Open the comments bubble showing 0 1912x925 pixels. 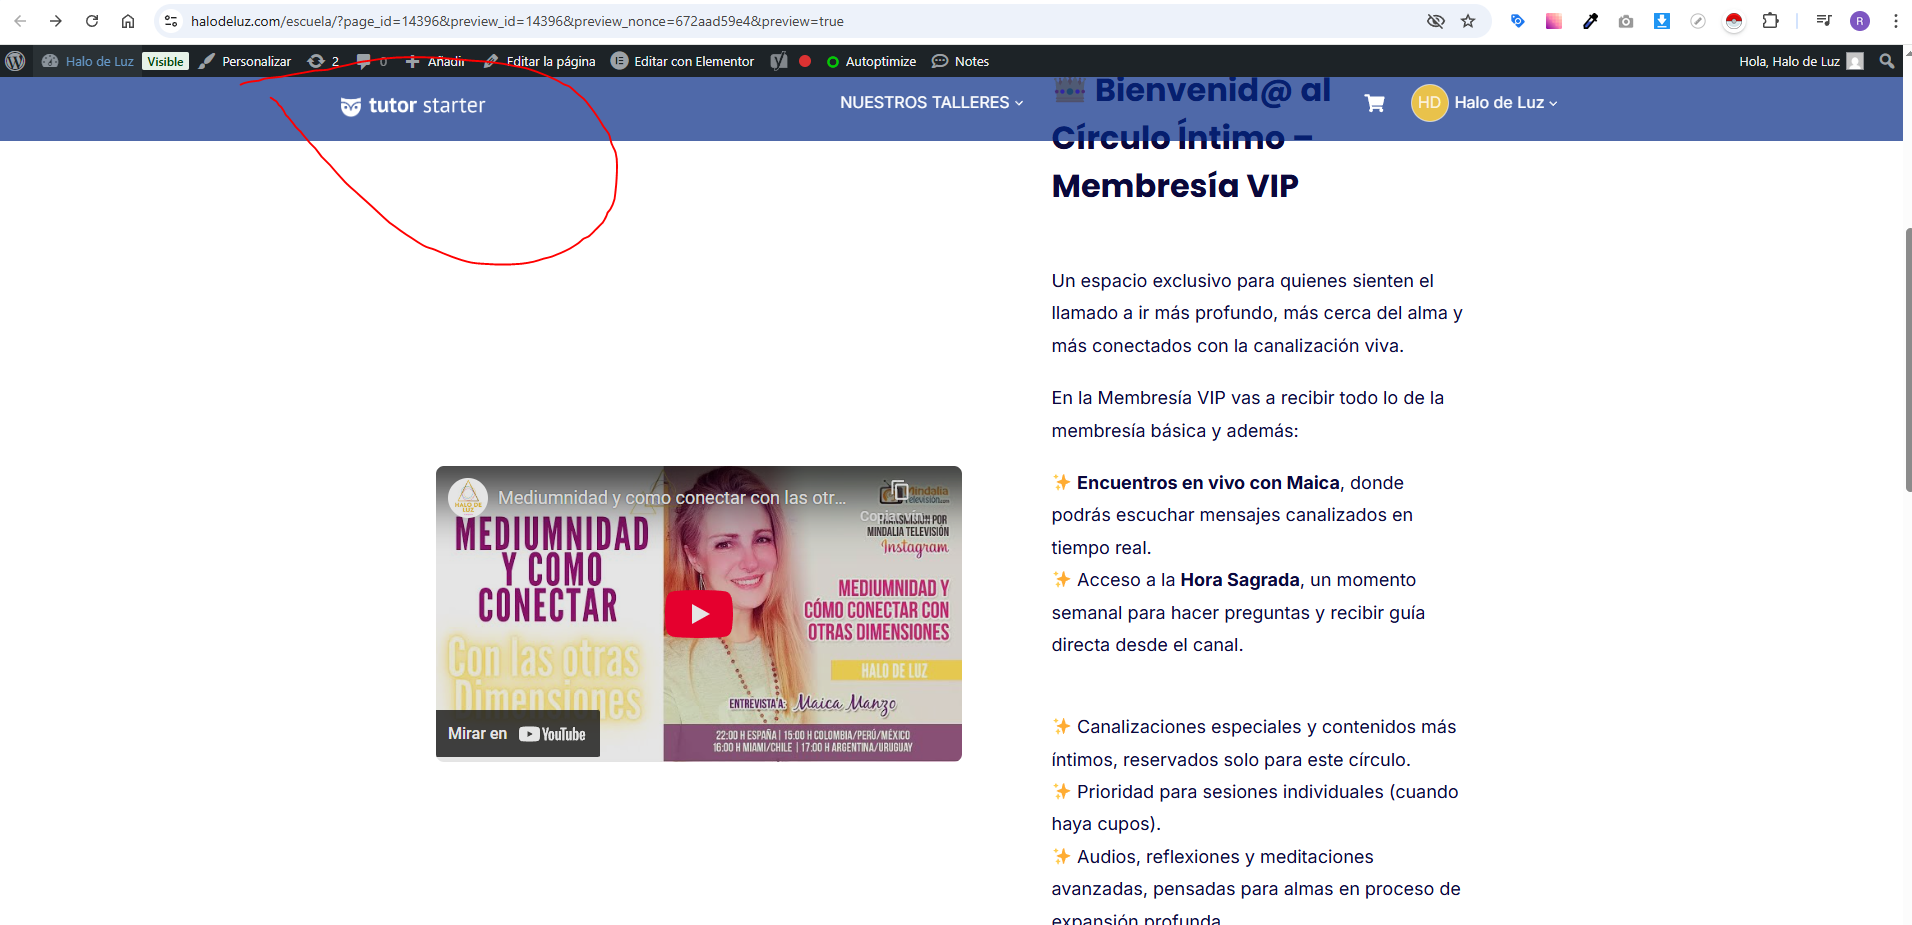coord(372,61)
